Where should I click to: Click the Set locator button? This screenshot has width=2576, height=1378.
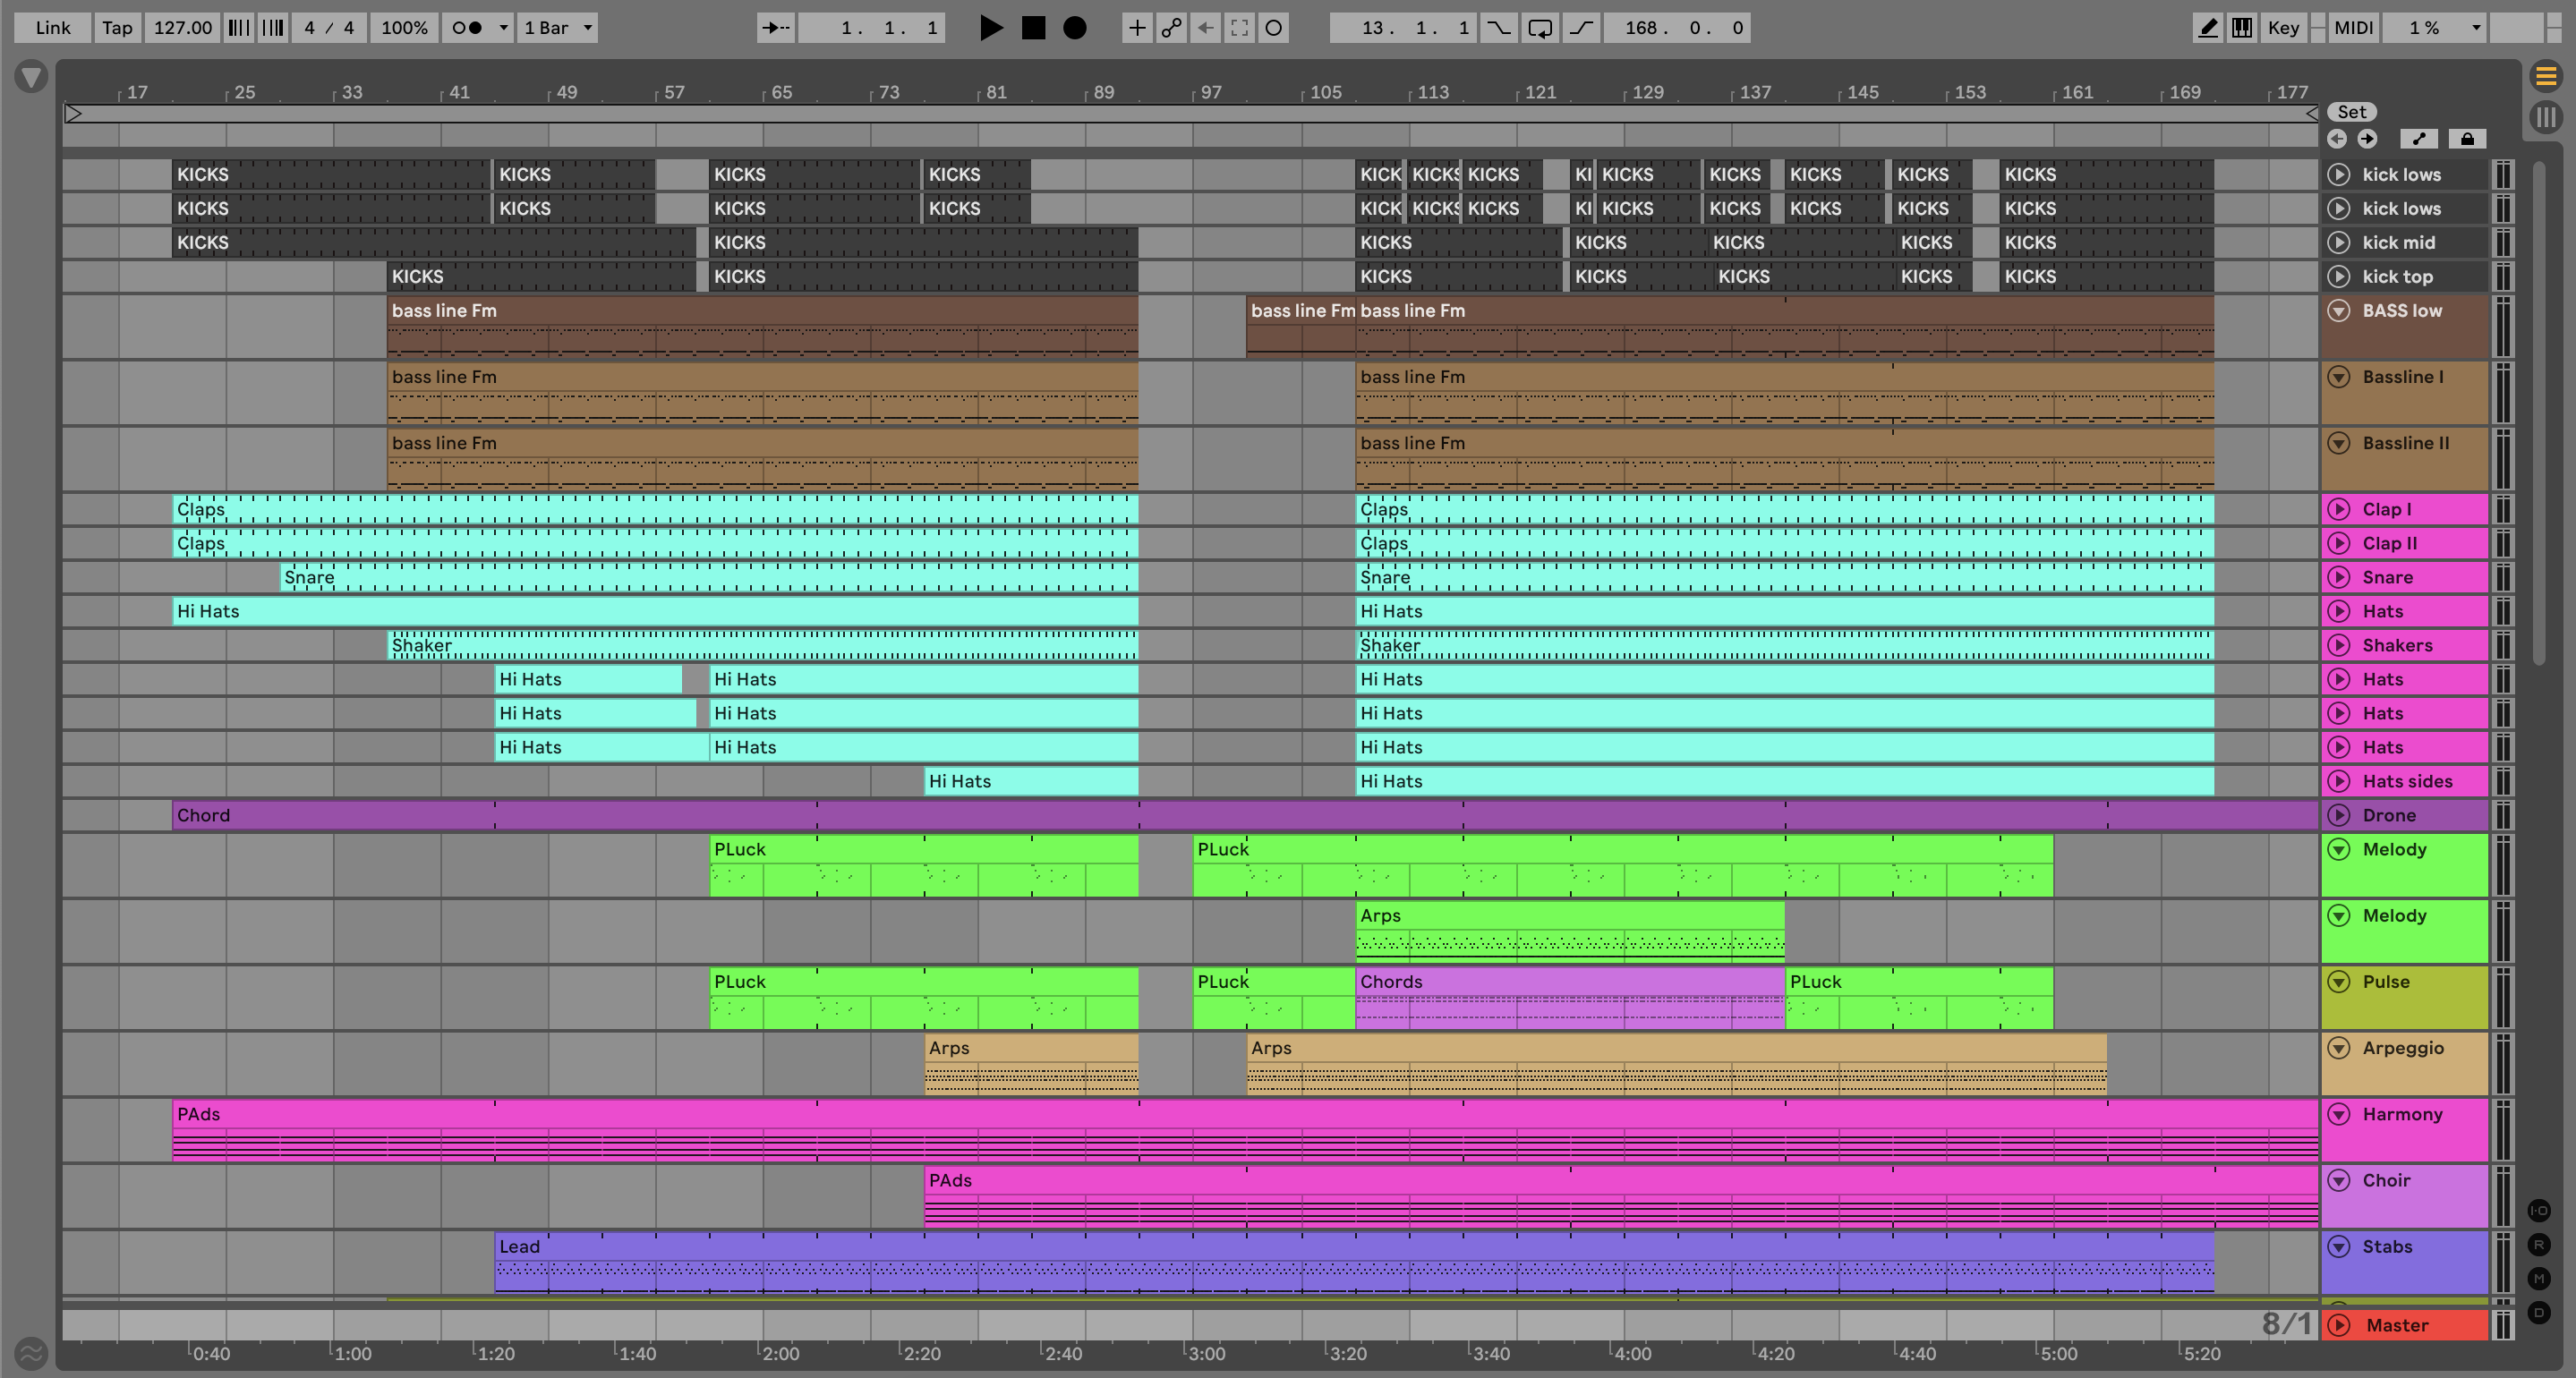(2351, 112)
